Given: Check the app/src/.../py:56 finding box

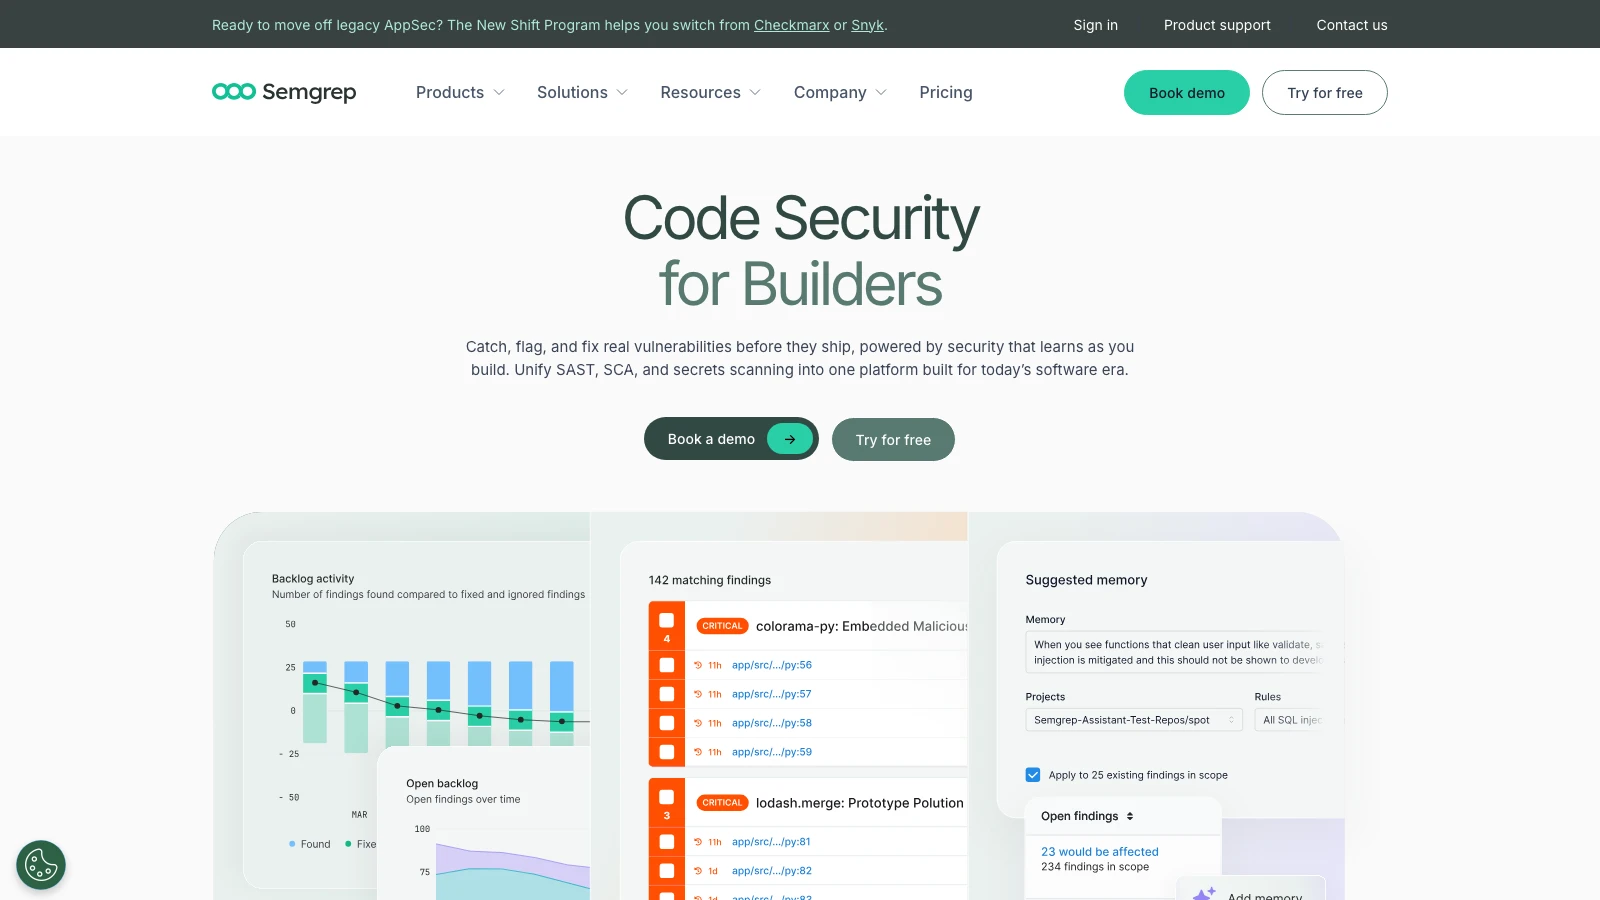Looking at the screenshot, I should [x=667, y=665].
